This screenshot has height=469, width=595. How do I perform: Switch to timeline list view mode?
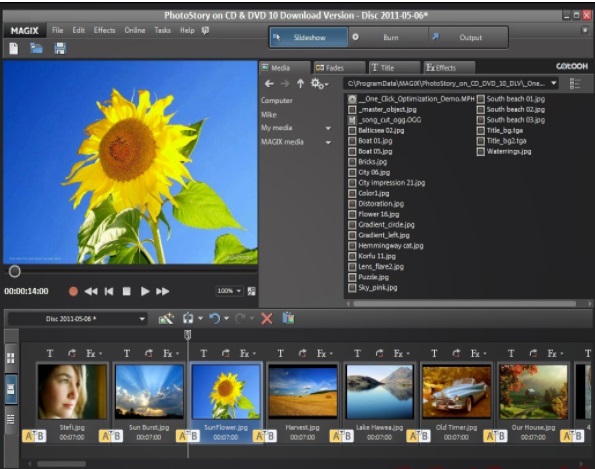(11, 419)
